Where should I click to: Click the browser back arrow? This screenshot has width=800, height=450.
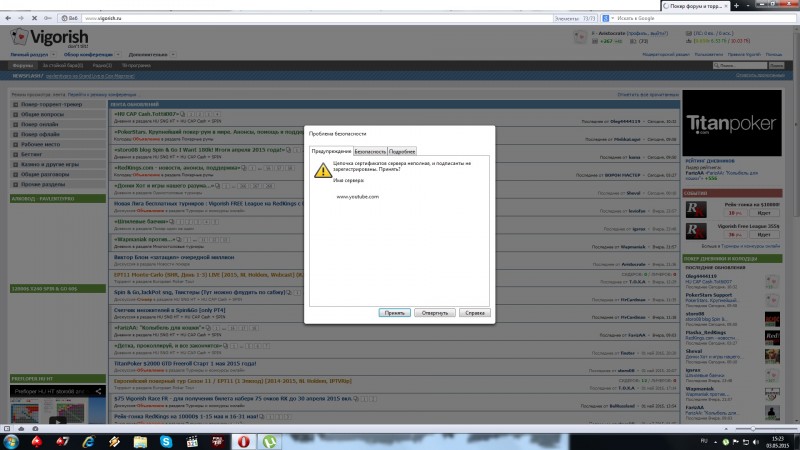(8, 18)
